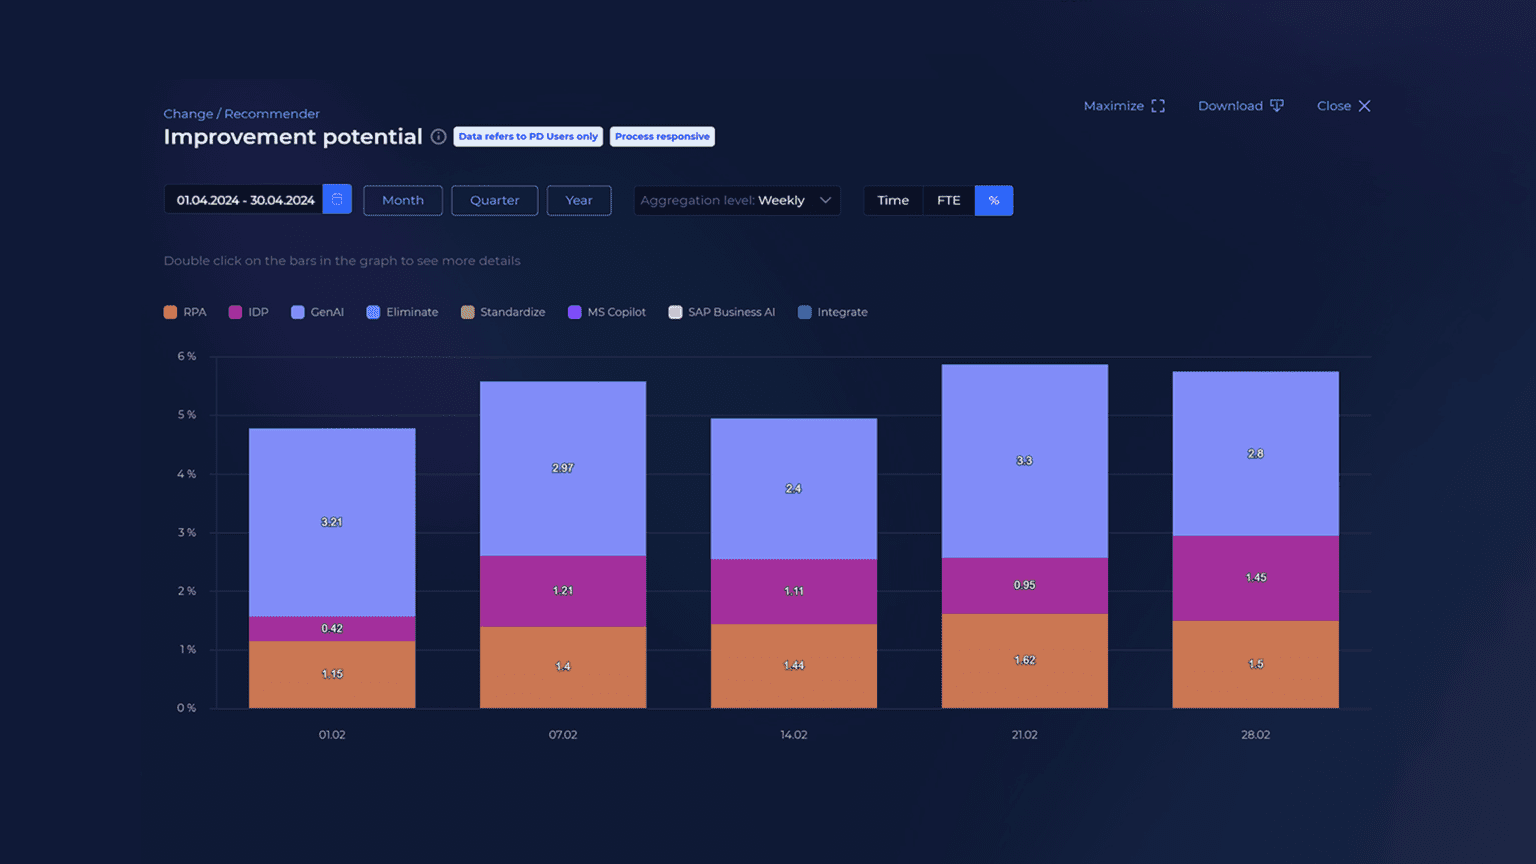Click the RPA legend icon
This screenshot has height=864, width=1536.
pos(168,312)
